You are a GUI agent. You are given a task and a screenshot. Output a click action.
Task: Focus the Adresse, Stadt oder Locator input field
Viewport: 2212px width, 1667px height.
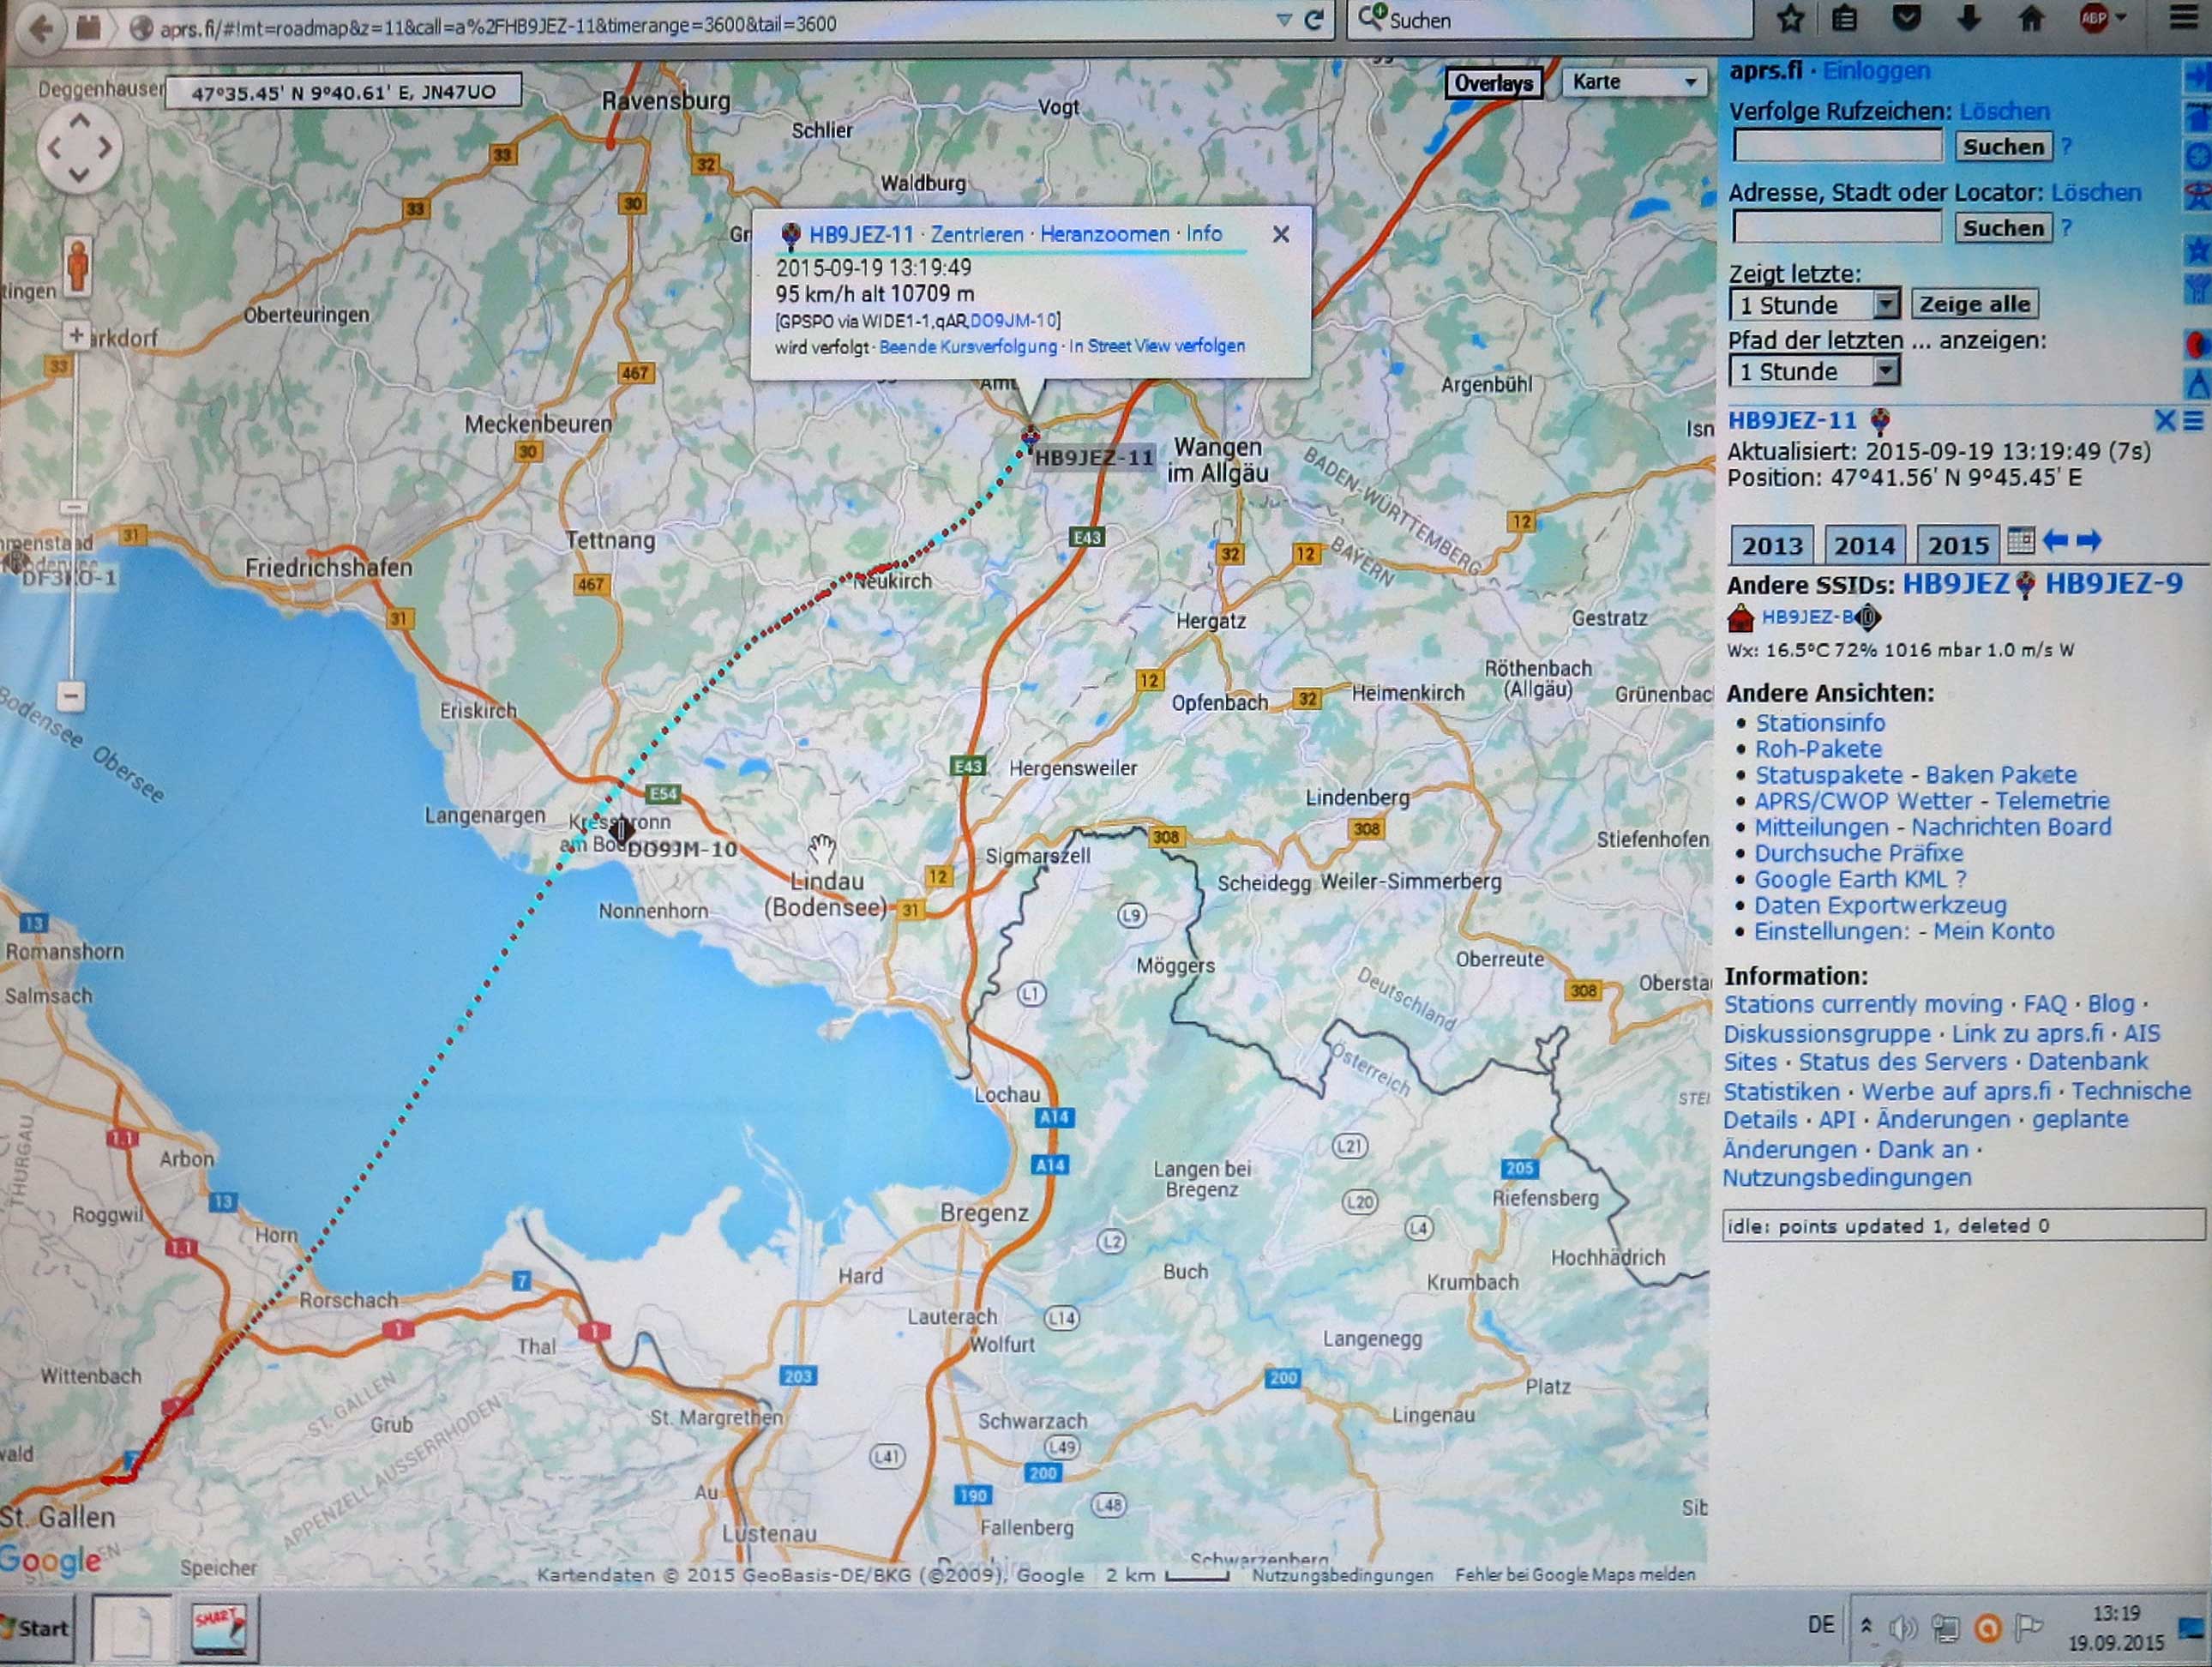[1837, 228]
